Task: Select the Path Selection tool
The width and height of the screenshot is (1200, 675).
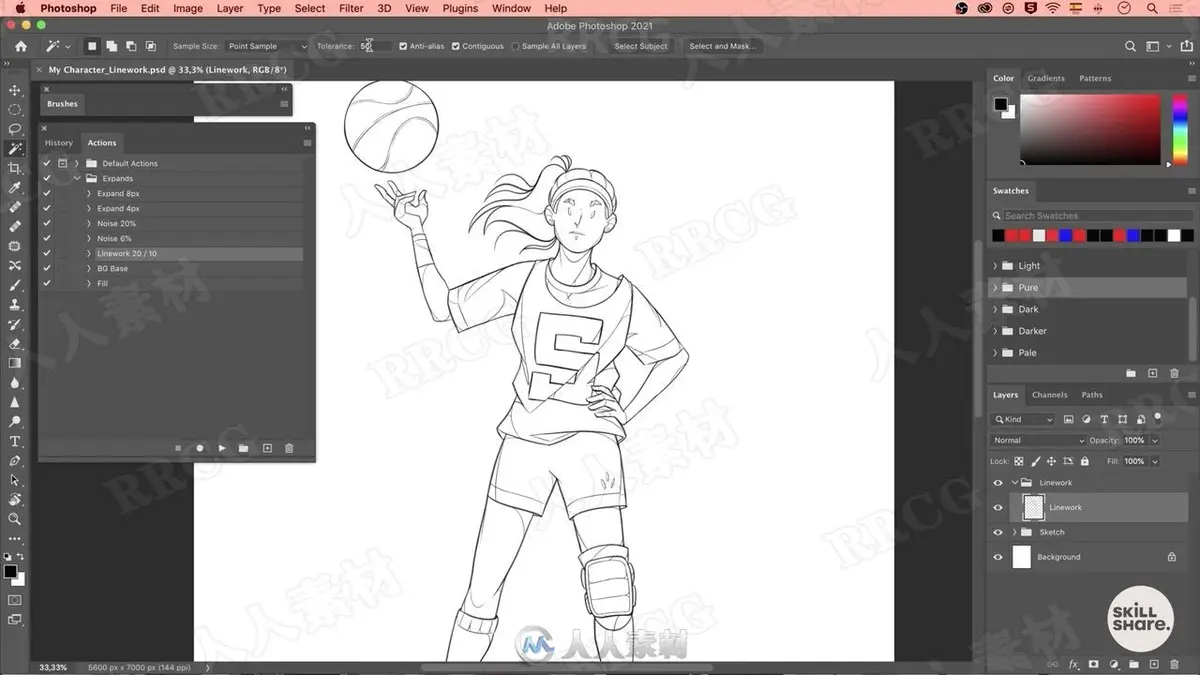Action: click(15, 480)
